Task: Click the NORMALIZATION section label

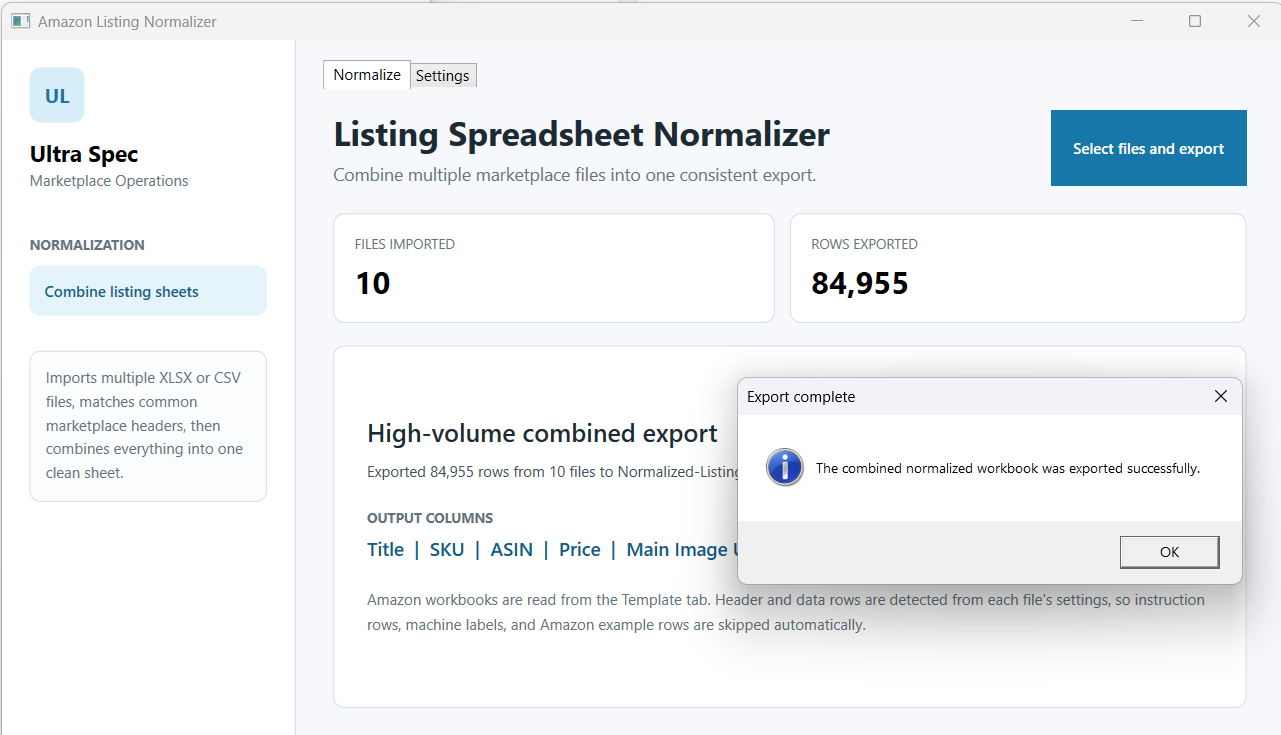Action: 87,245
